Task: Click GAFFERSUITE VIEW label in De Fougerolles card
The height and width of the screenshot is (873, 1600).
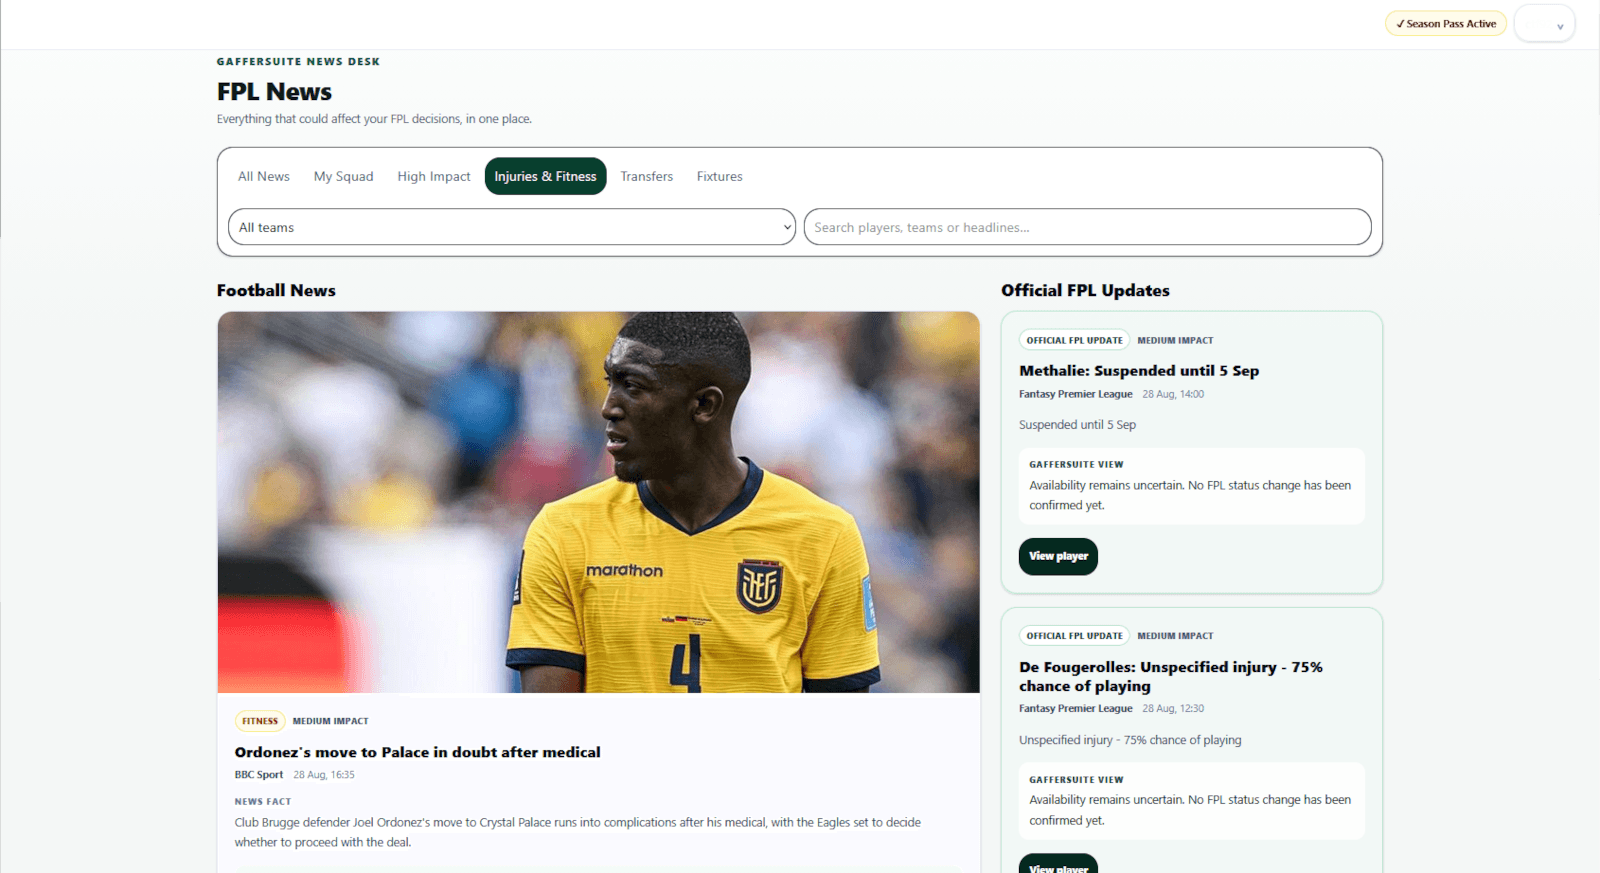Action: 1076,780
